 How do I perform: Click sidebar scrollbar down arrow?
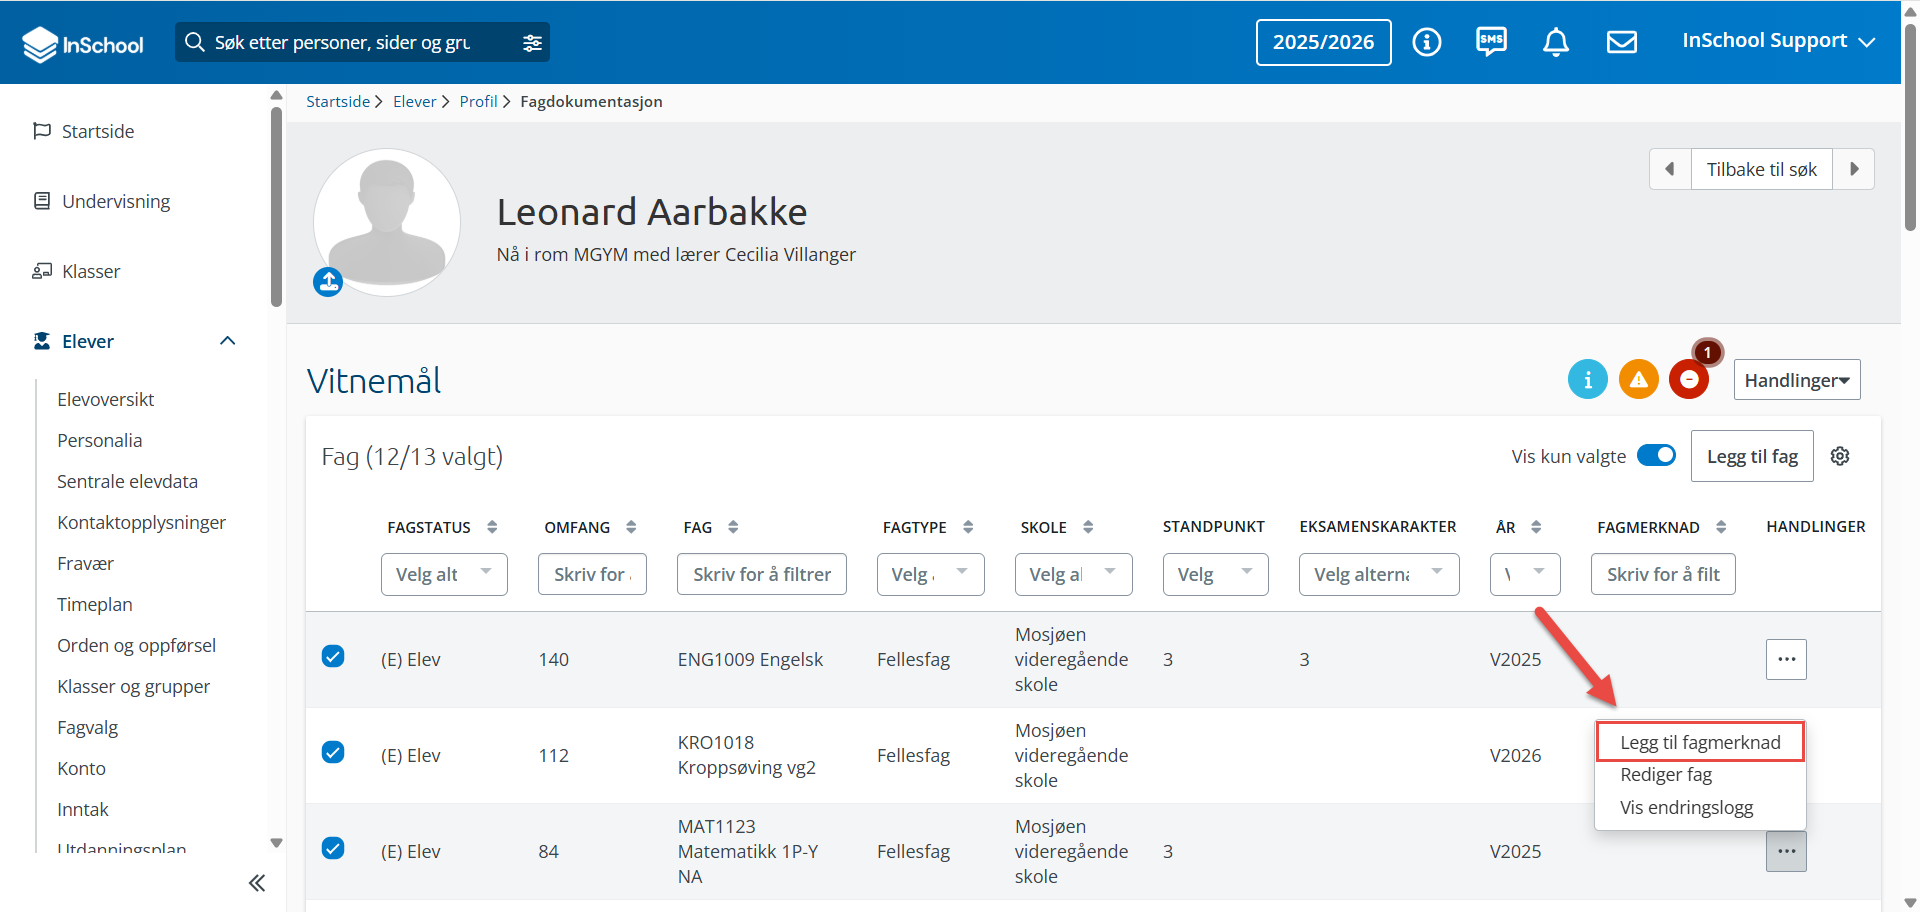277,843
